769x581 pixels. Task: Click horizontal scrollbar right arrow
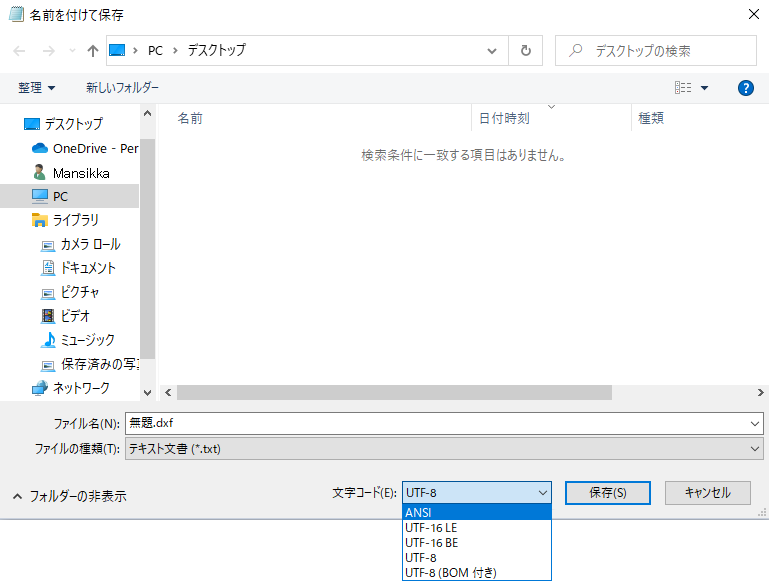tap(760, 392)
